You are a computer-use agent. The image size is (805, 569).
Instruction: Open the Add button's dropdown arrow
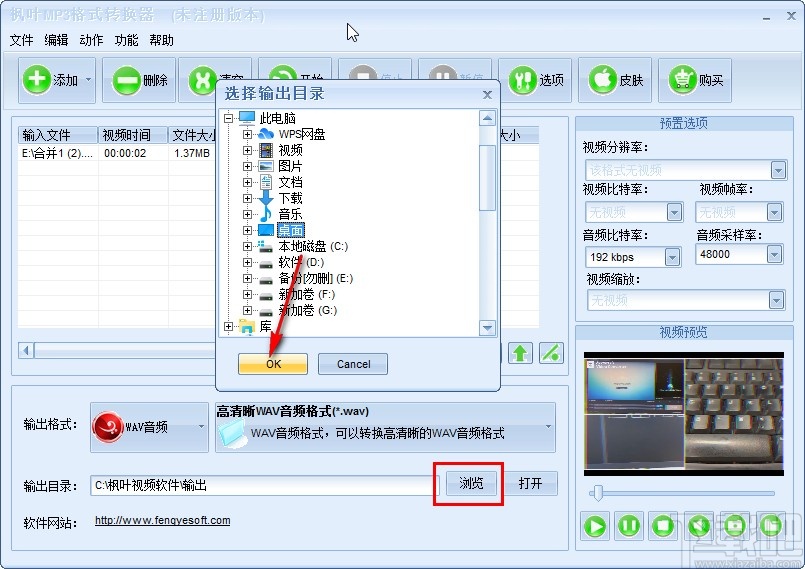click(88, 80)
